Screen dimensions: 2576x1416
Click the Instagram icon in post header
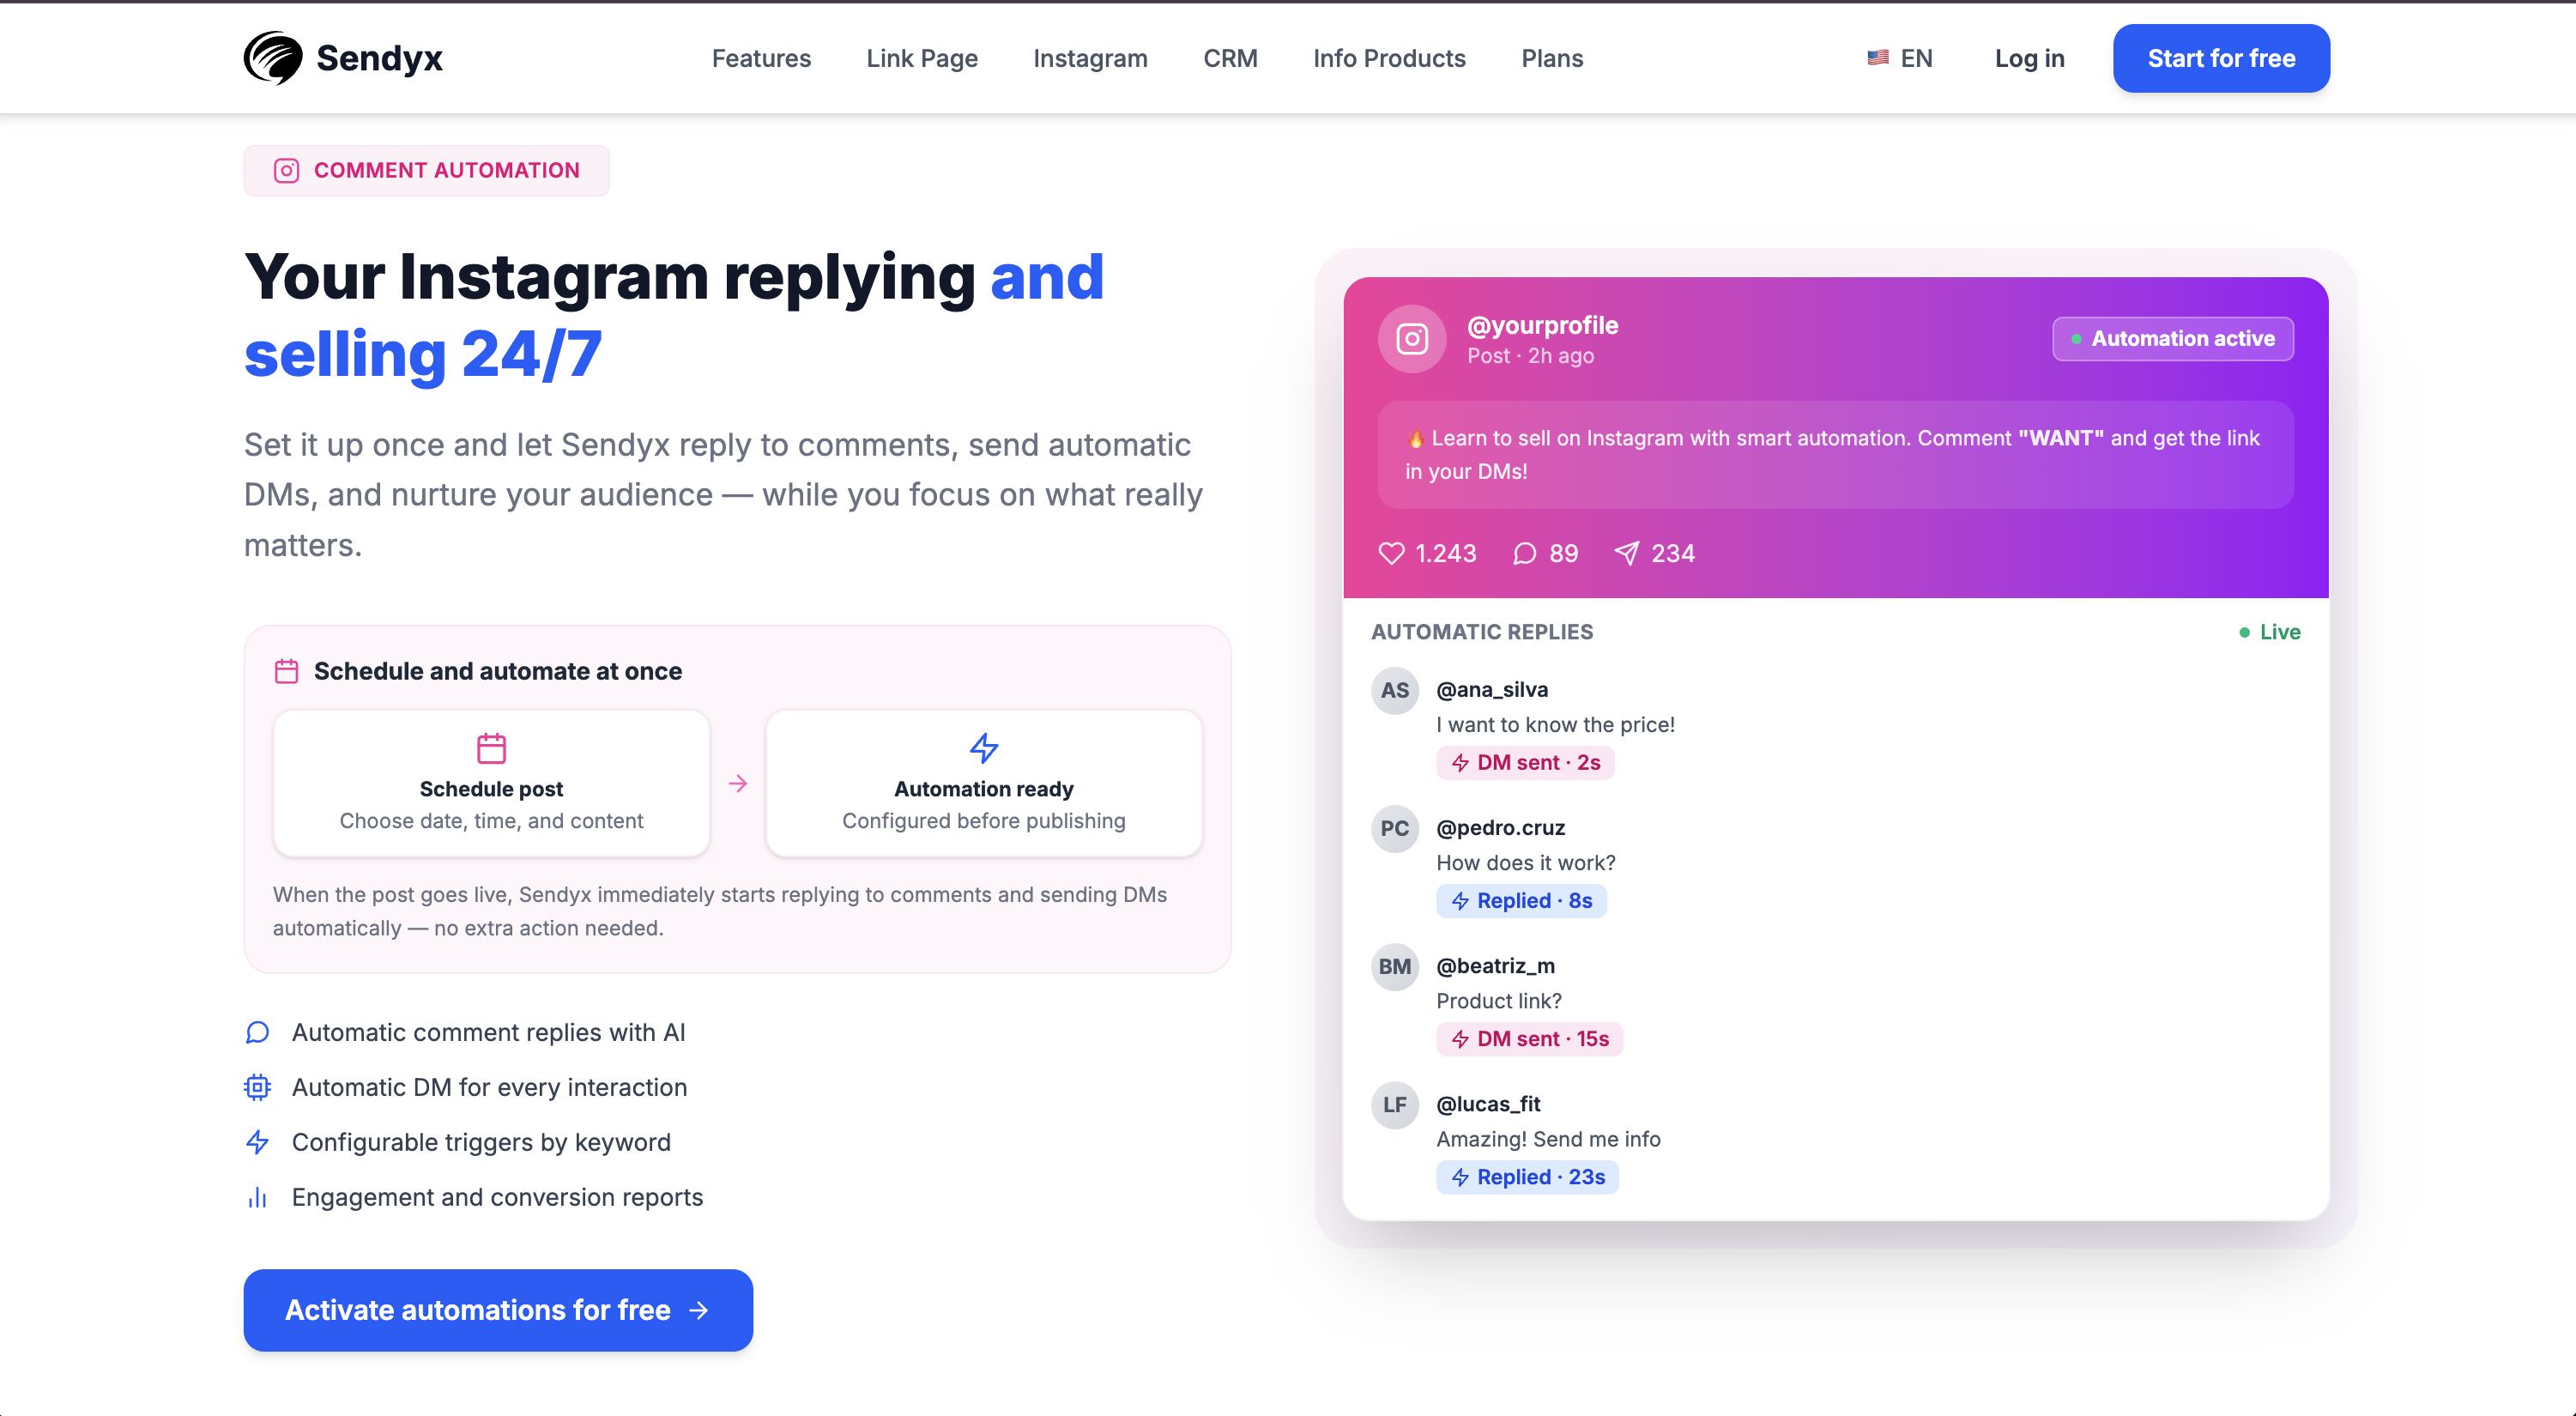[1411, 339]
